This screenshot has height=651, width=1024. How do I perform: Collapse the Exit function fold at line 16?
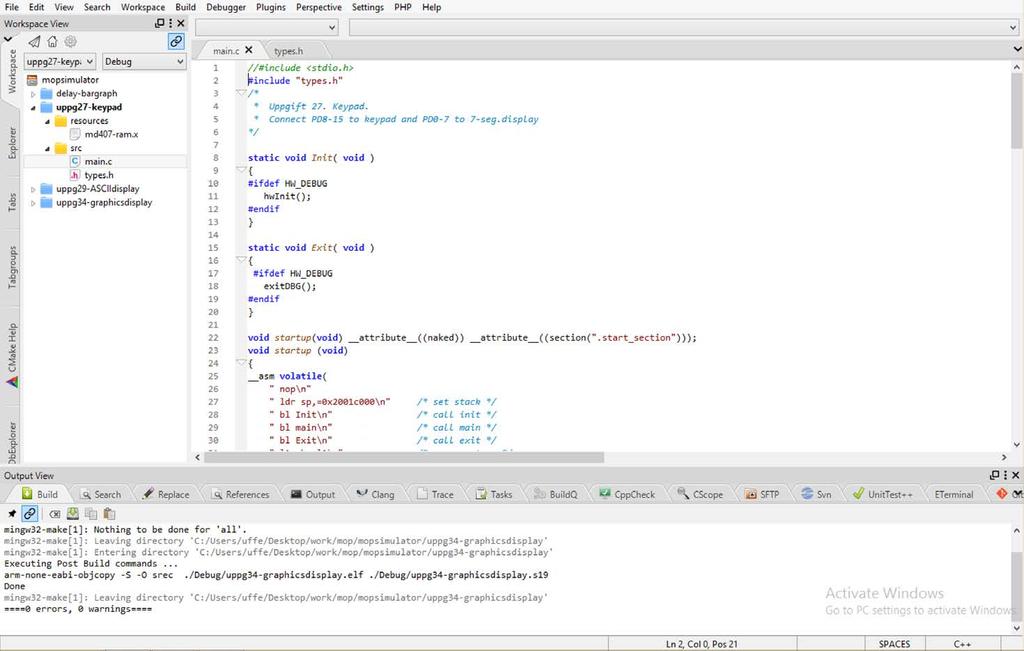click(x=241, y=261)
